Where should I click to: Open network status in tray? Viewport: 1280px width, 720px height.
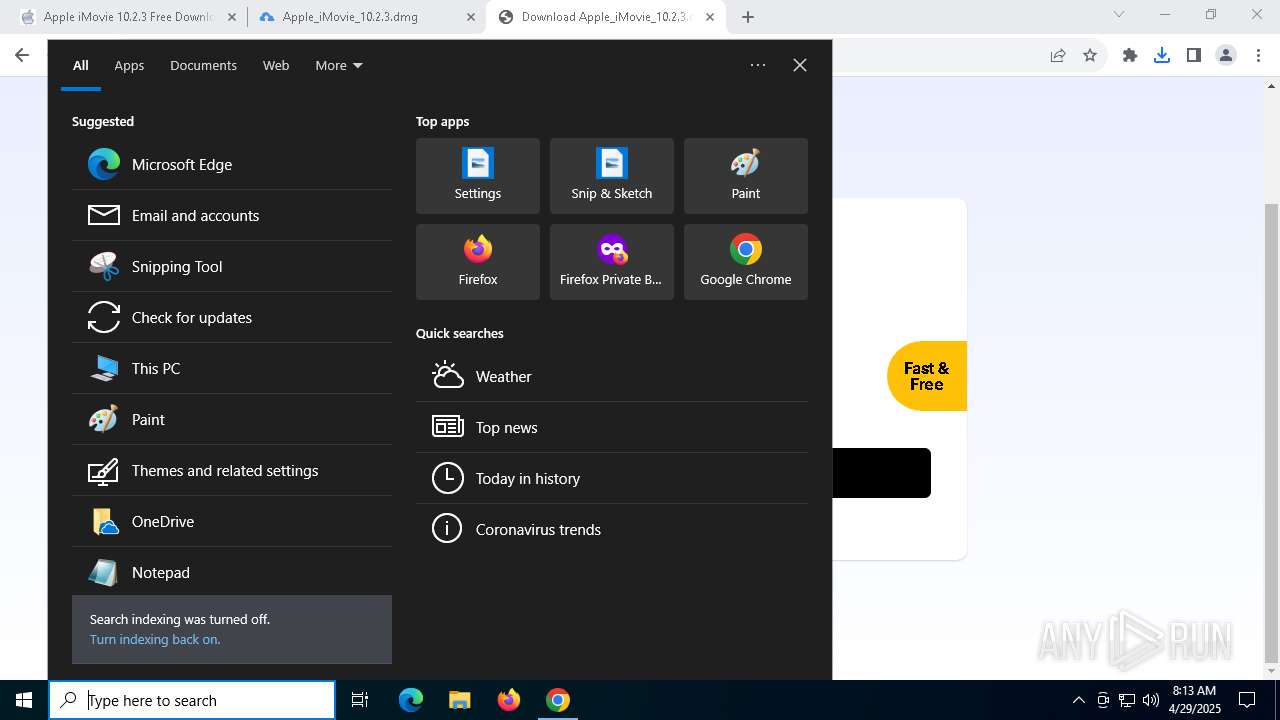[1127, 700]
